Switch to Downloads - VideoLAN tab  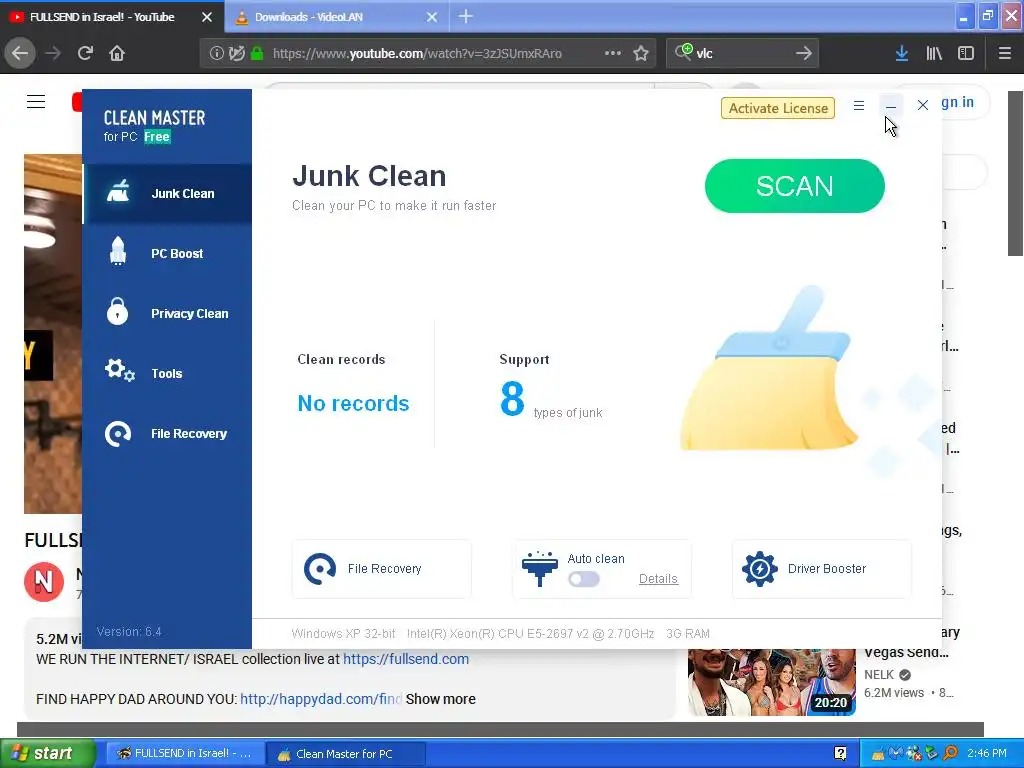[x=336, y=17]
